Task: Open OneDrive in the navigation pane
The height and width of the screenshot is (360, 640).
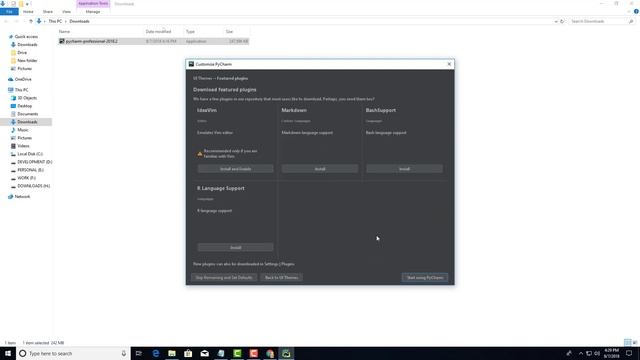Action: [x=23, y=79]
